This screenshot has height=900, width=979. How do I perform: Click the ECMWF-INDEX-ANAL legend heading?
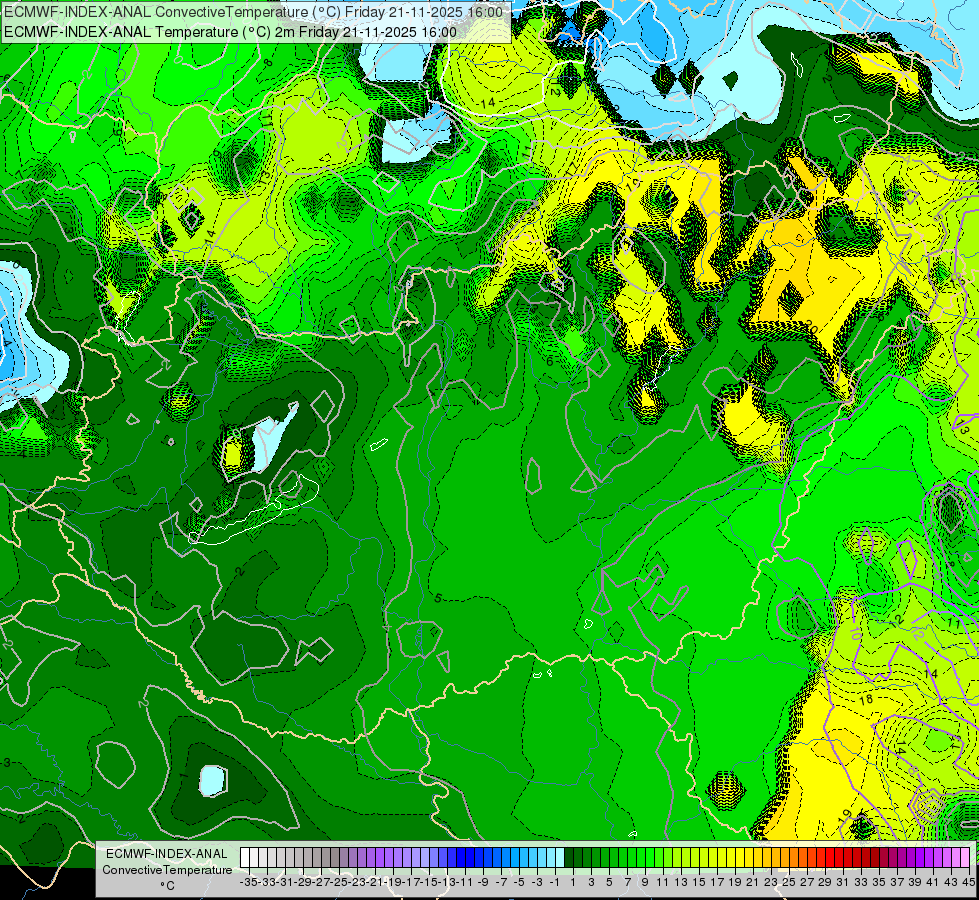167,854
